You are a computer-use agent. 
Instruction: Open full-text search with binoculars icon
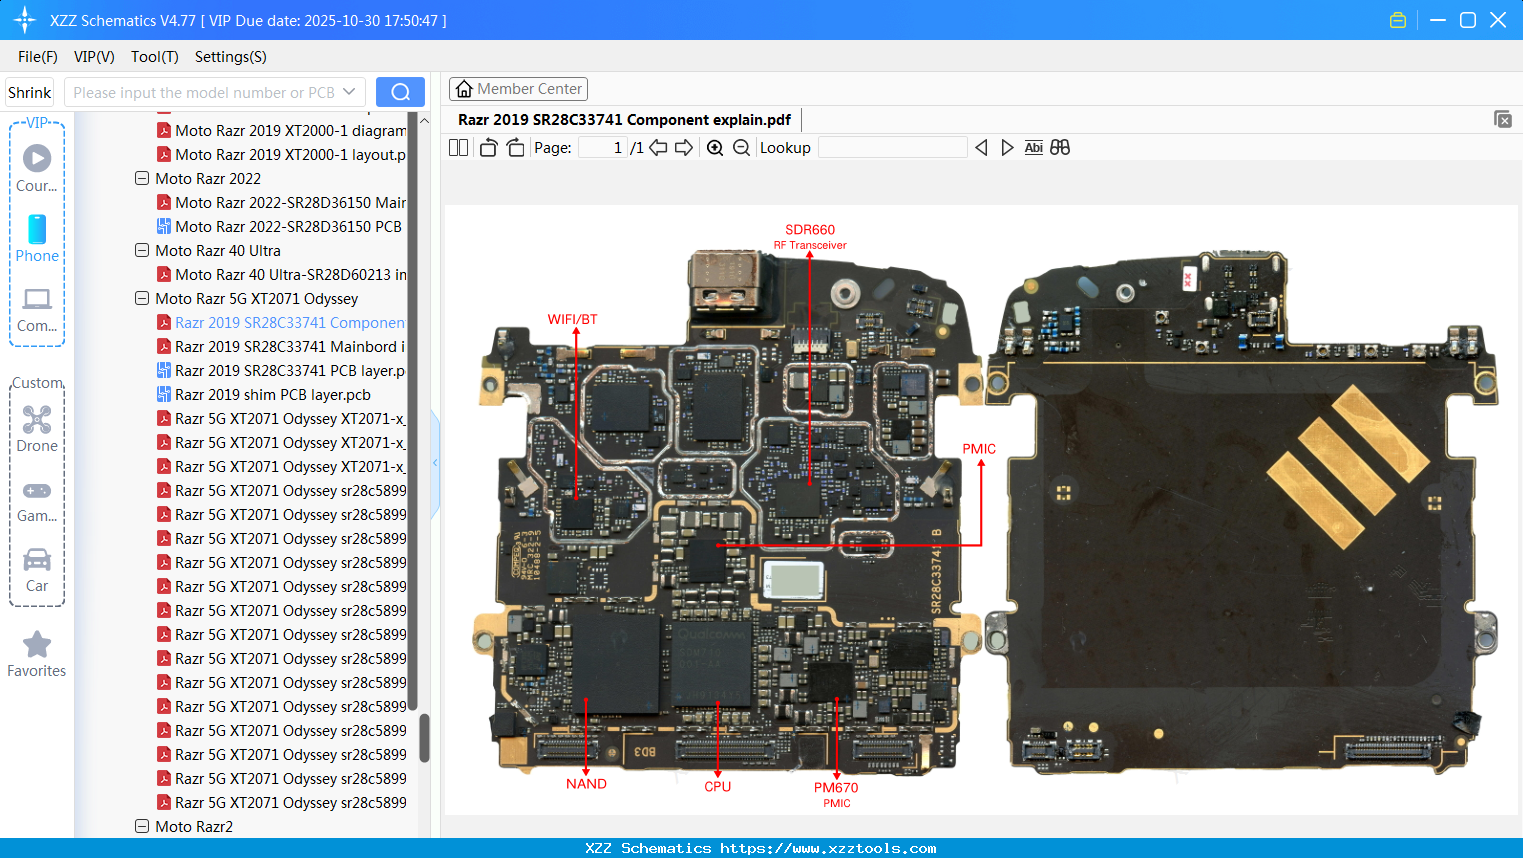1060,147
